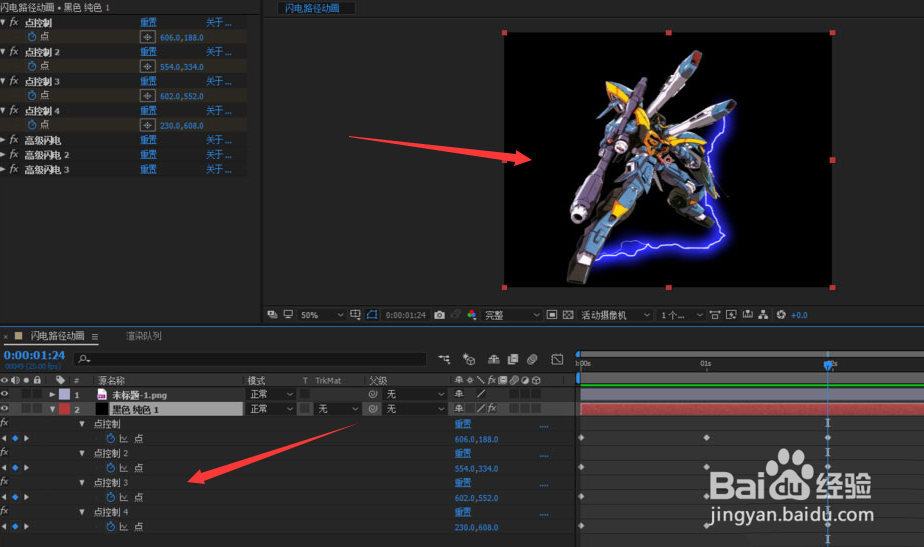The image size is (924, 547).
Task: Click the crosshair picker for 点控制 4 point
Action: (x=147, y=125)
